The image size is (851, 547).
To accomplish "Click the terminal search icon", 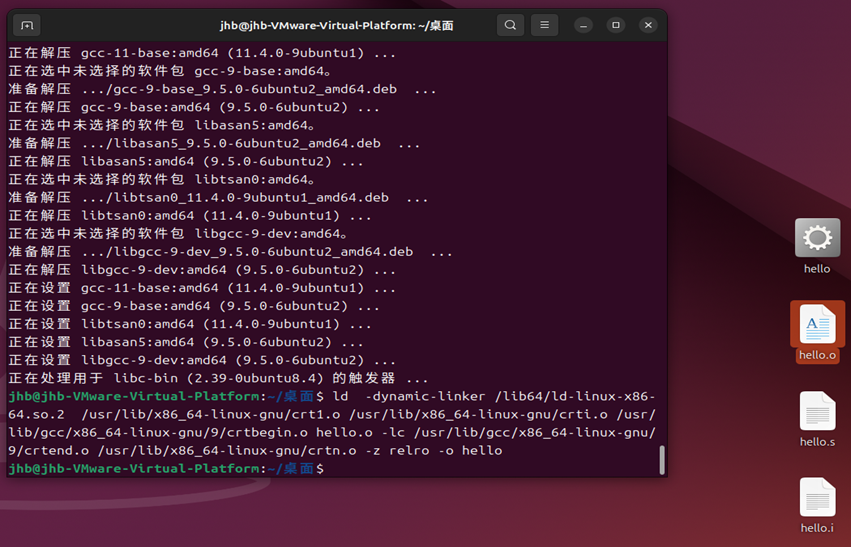I will pyautogui.click(x=510, y=25).
